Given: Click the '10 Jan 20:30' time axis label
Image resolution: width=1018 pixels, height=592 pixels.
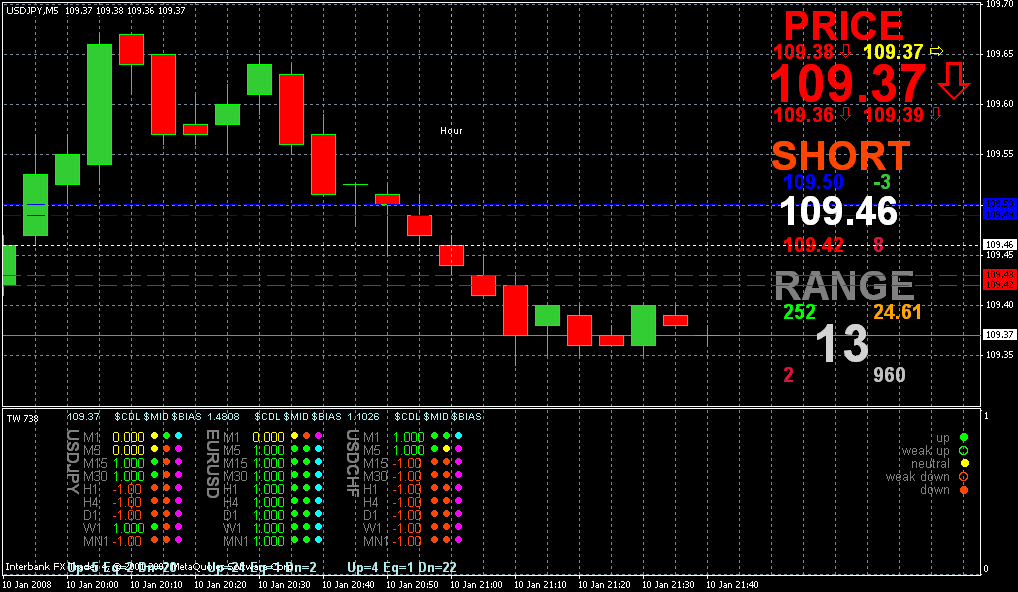Looking at the screenshot, I should pos(284,585).
